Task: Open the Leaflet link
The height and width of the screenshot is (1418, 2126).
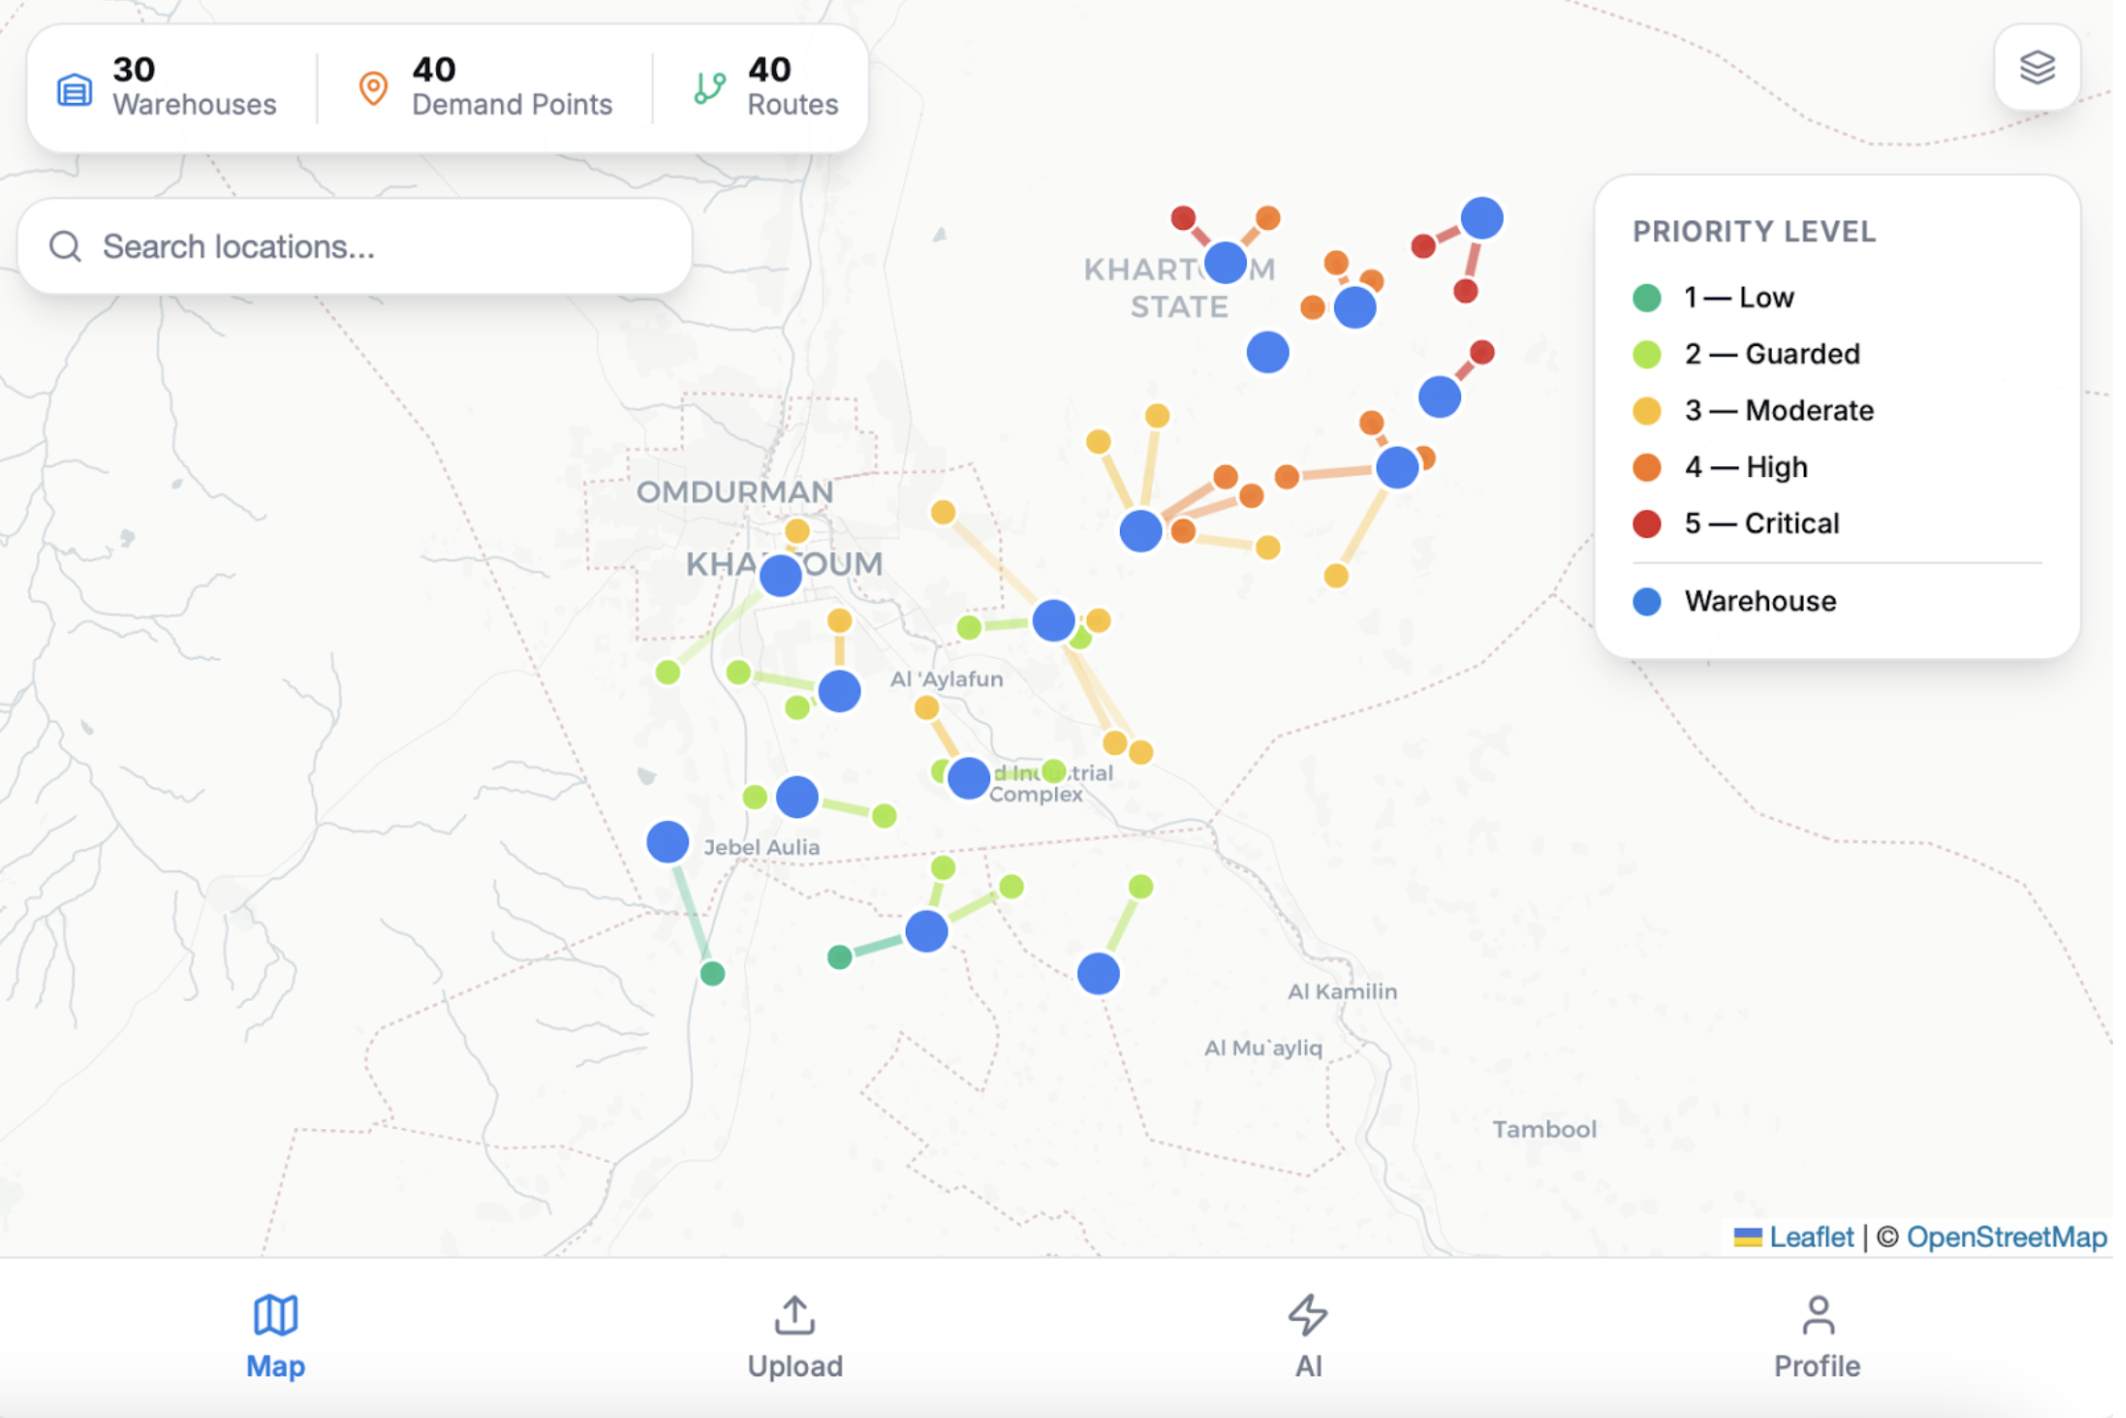Action: 1810,1237
